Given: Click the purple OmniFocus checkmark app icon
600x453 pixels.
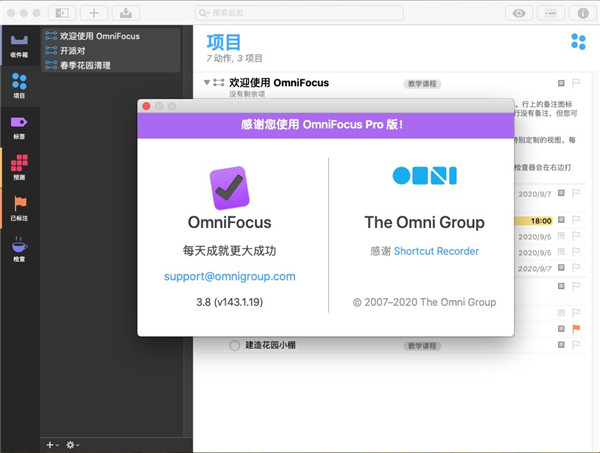Looking at the screenshot, I should click(229, 188).
